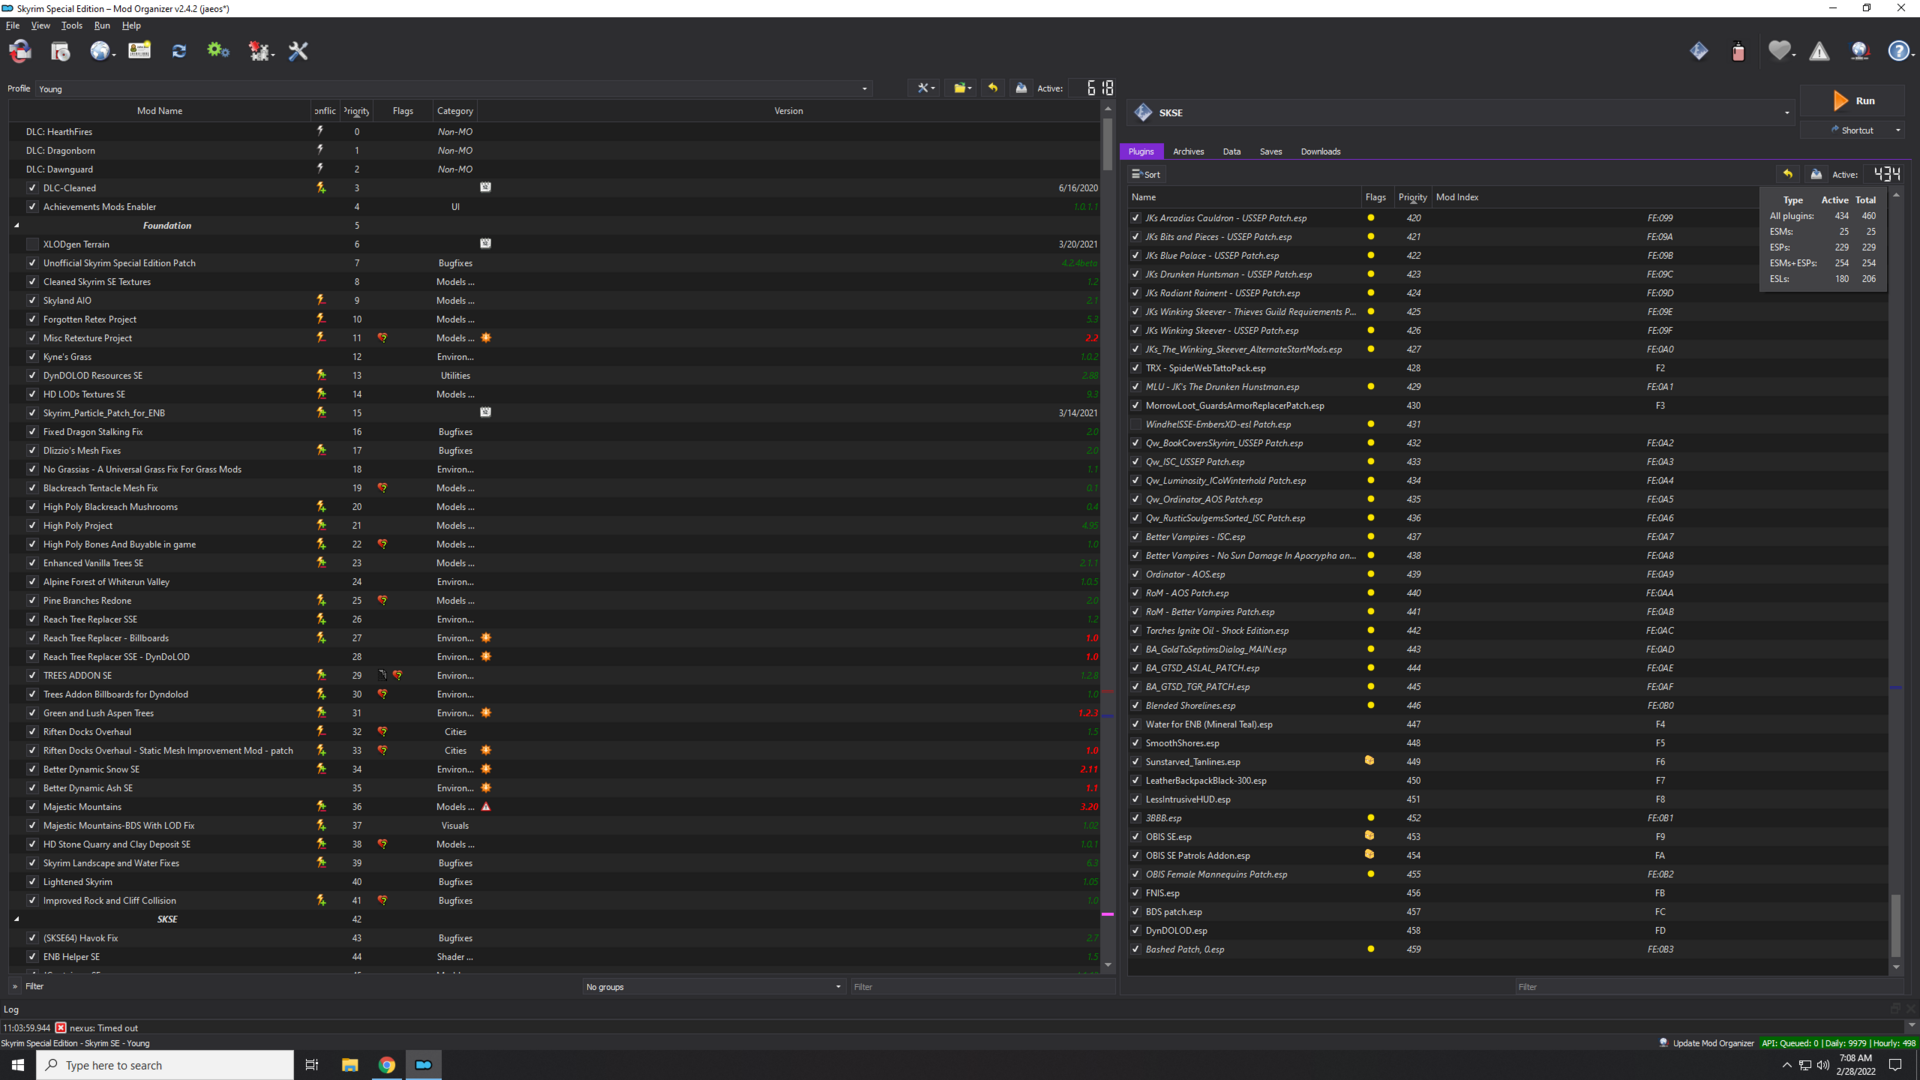Open the No groups dropdown

pyautogui.click(x=714, y=987)
